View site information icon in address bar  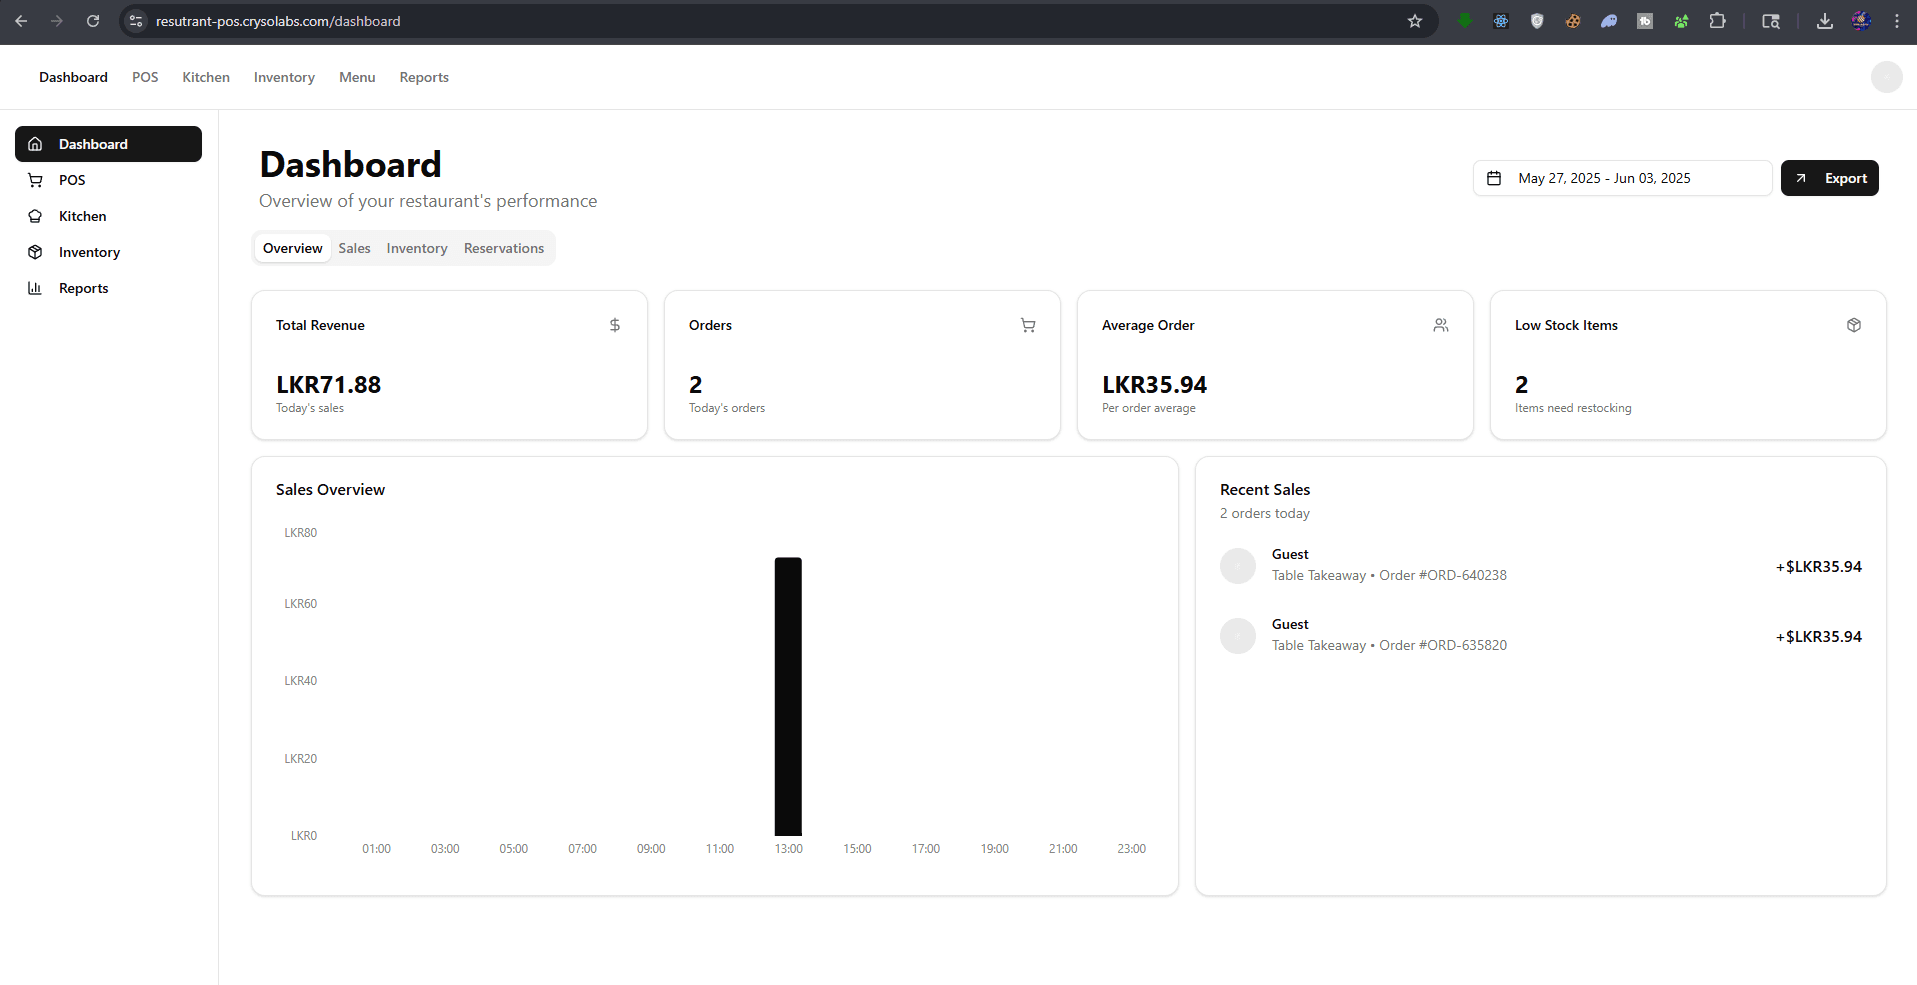pos(137,21)
